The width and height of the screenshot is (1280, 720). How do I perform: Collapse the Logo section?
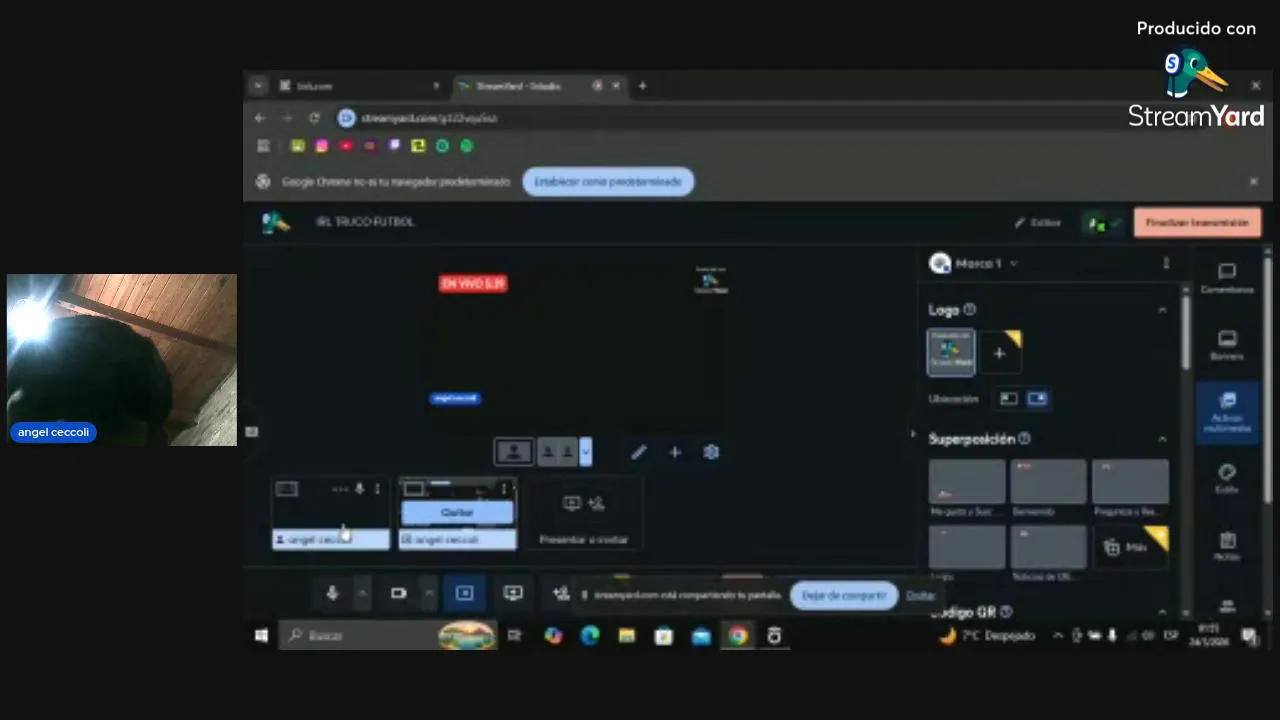(1162, 310)
